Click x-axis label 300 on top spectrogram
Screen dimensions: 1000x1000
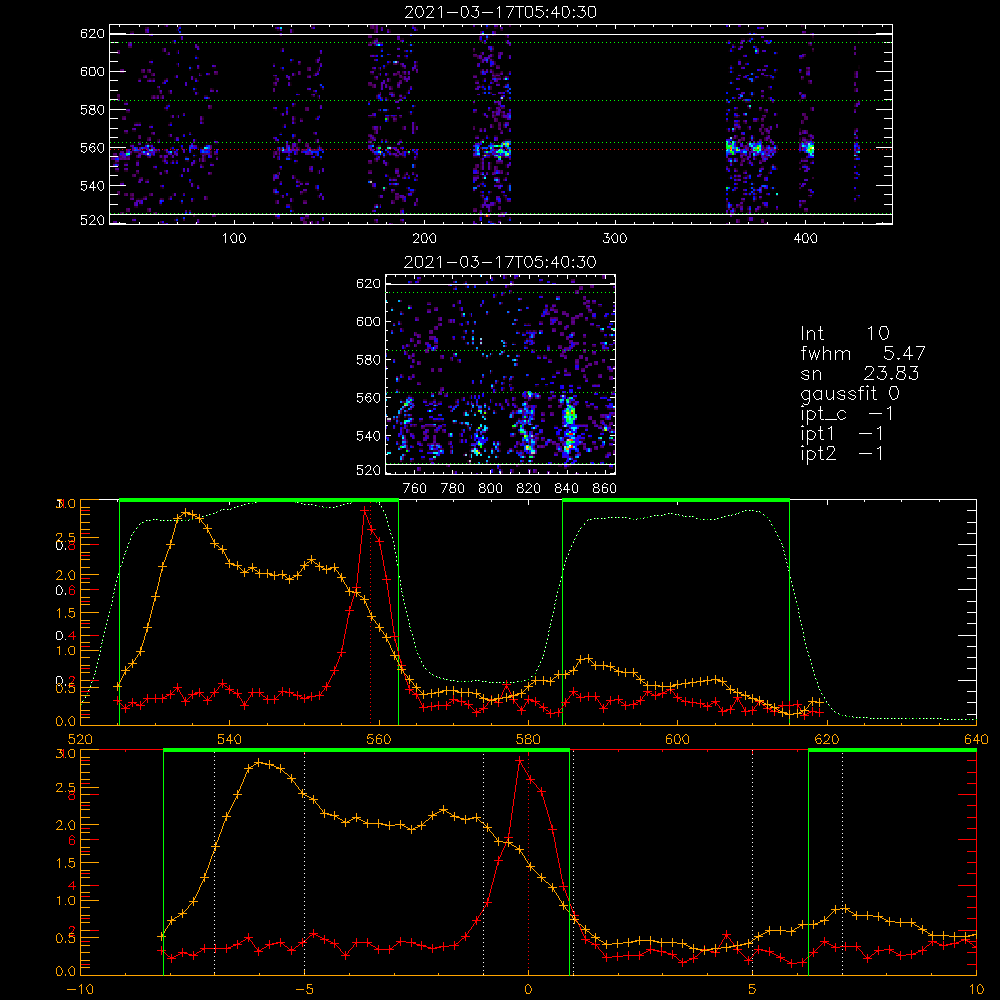(615, 239)
